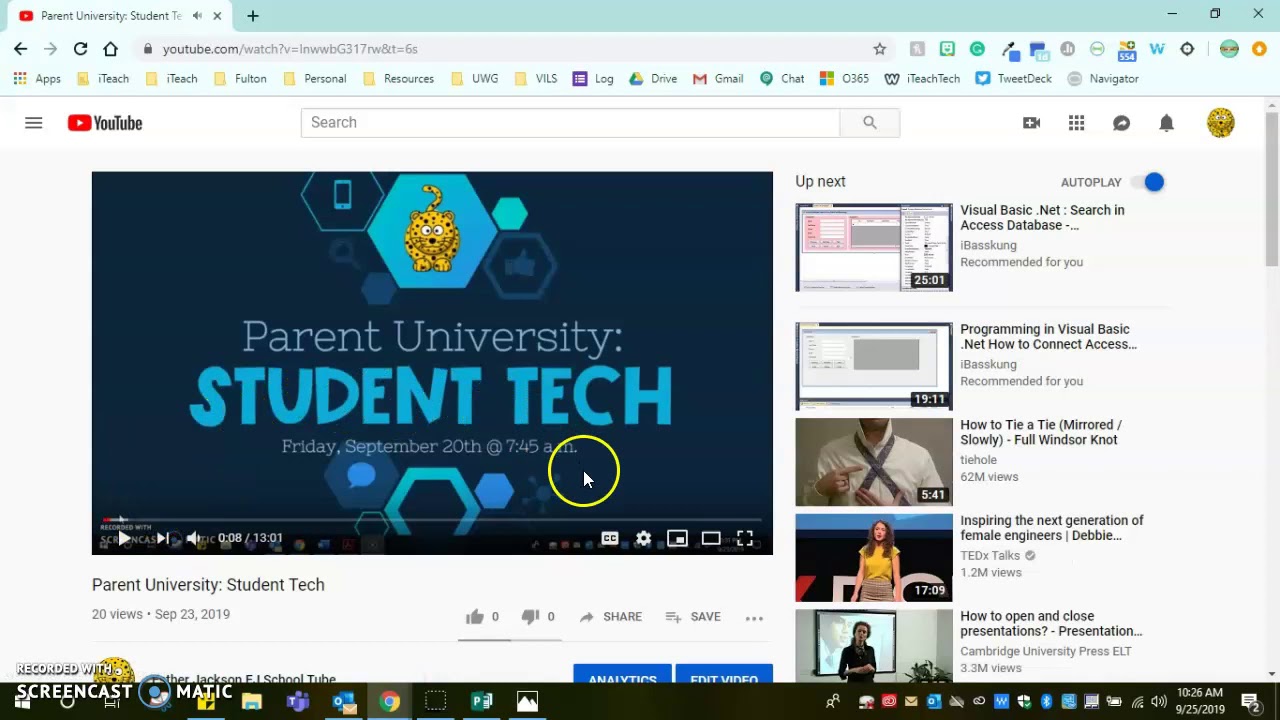Open How to open and close presentations title
The height and width of the screenshot is (720, 1280).
pos(1051,623)
